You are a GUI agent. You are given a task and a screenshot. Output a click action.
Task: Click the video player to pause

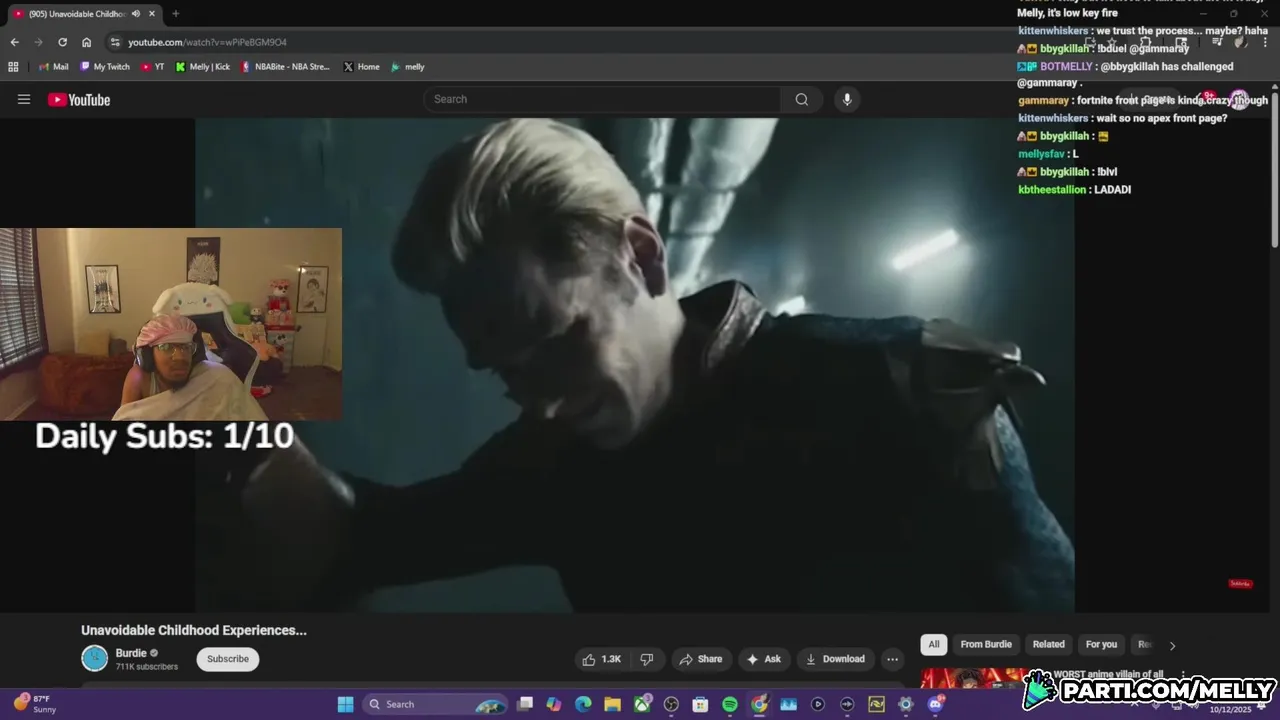click(635, 365)
